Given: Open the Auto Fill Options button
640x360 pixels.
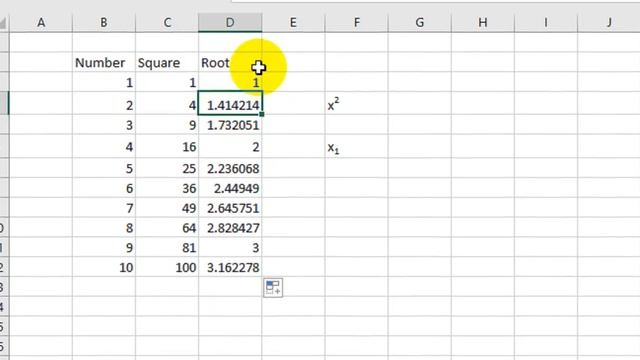Looking at the screenshot, I should [x=273, y=288].
